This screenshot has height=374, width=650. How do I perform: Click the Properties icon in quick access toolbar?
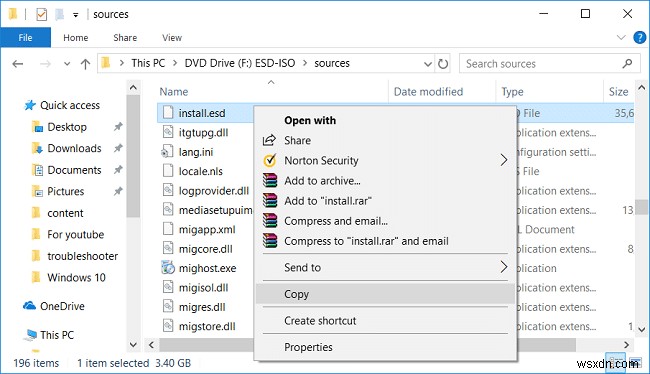pyautogui.click(x=41, y=15)
